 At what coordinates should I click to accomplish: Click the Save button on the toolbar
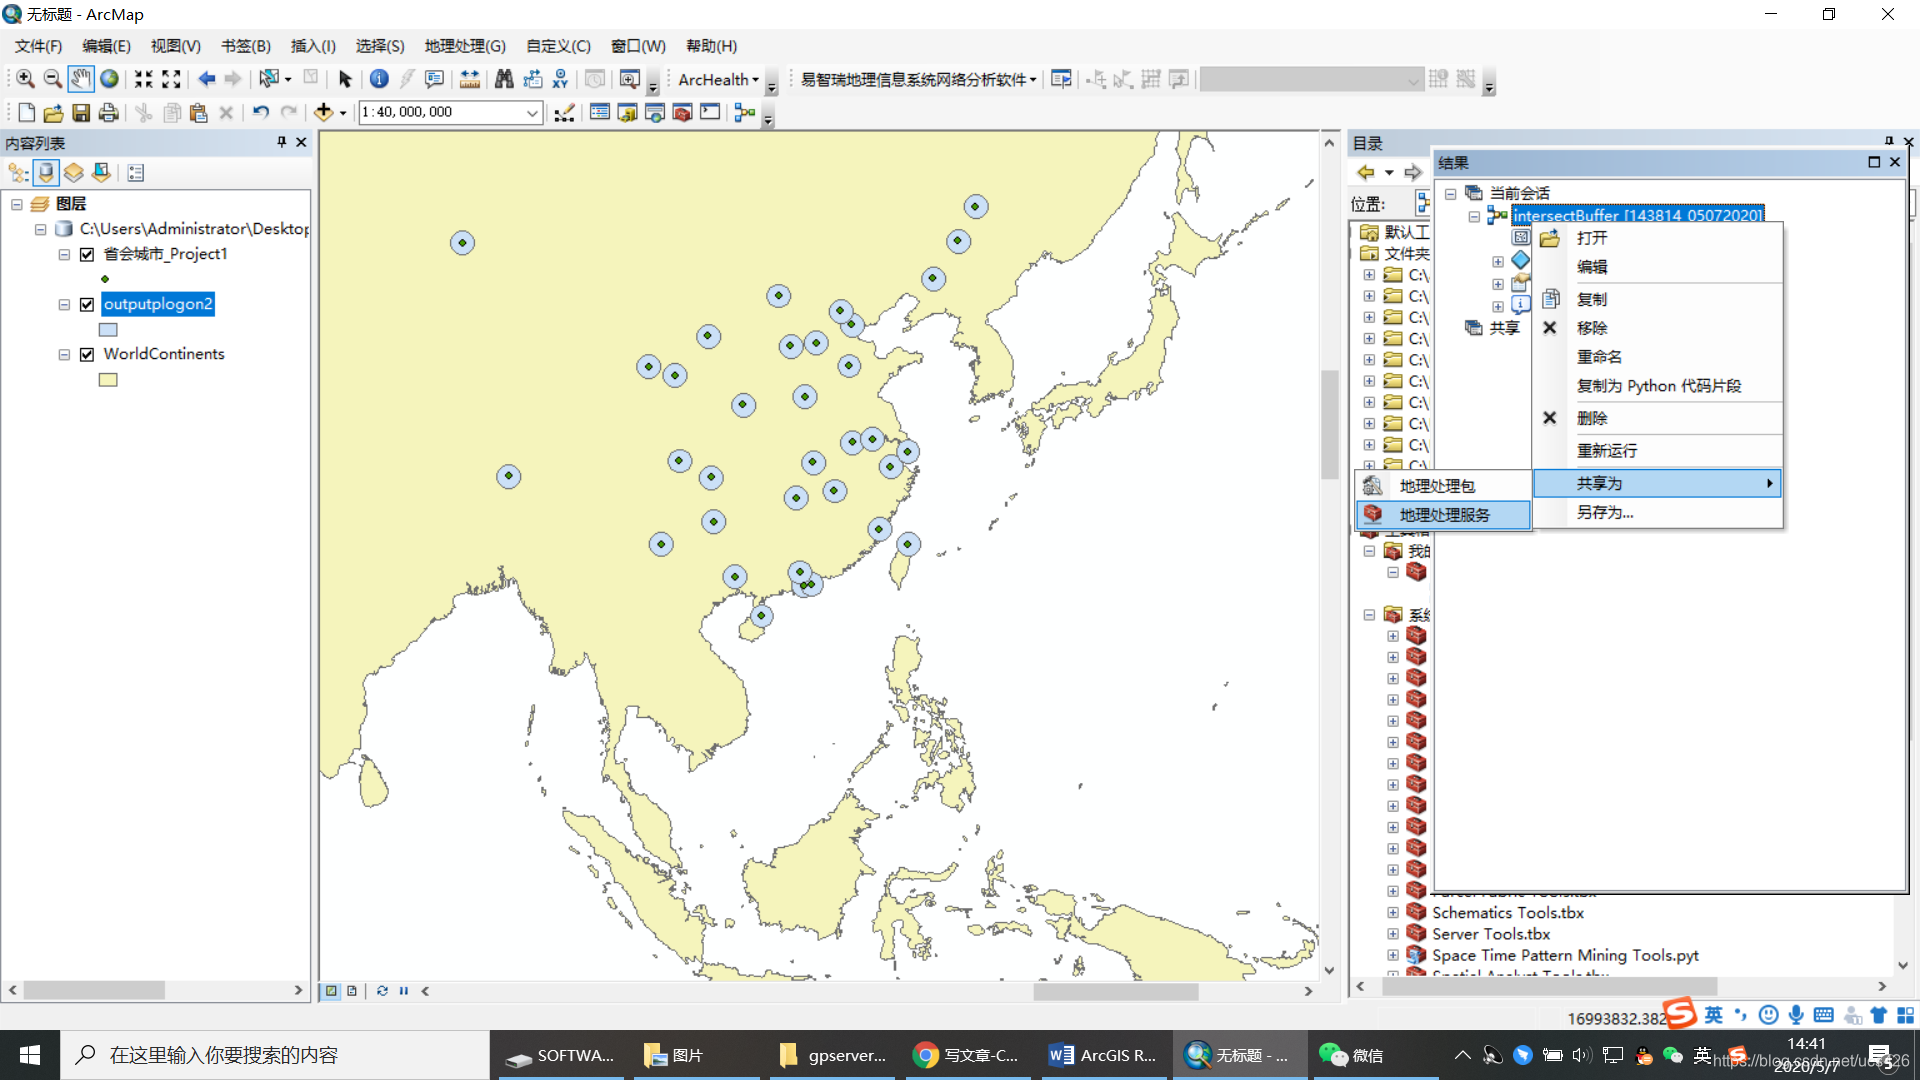[81, 113]
